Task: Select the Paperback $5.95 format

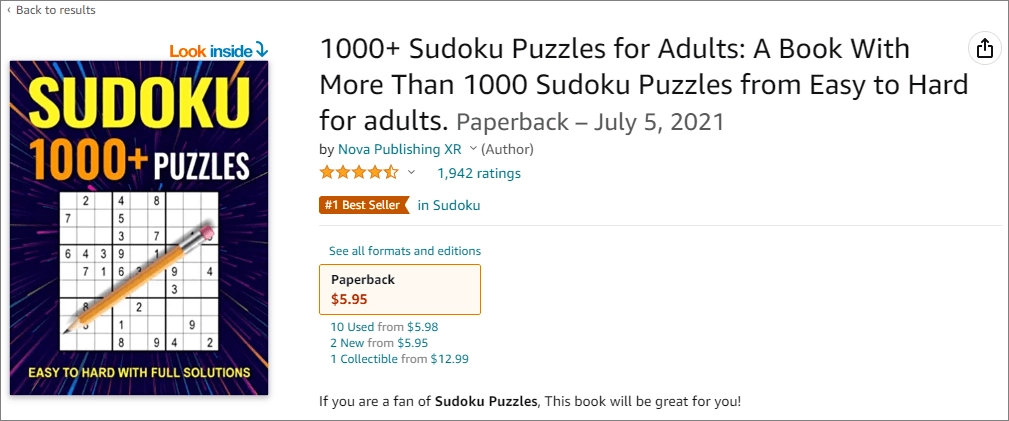Action: (399, 289)
